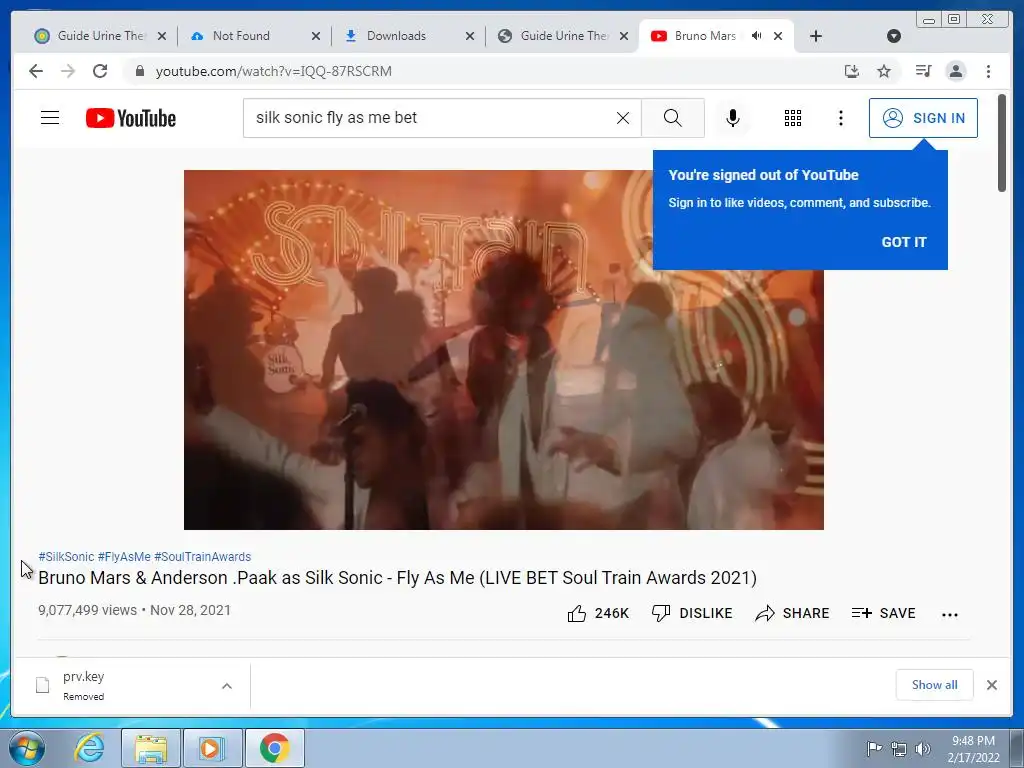Close the Downloads tab
Viewport: 1024px width, 768px height.
(470, 36)
